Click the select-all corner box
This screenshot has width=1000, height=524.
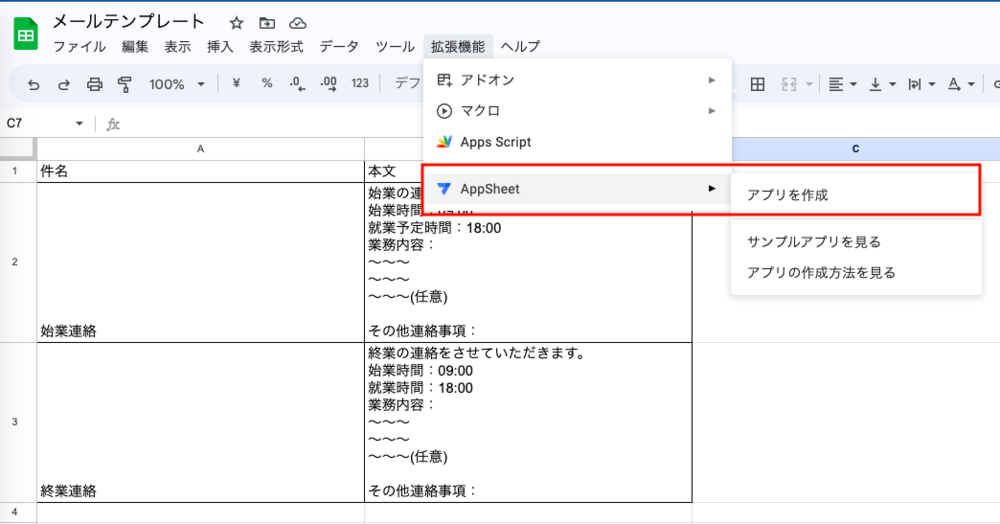18,149
